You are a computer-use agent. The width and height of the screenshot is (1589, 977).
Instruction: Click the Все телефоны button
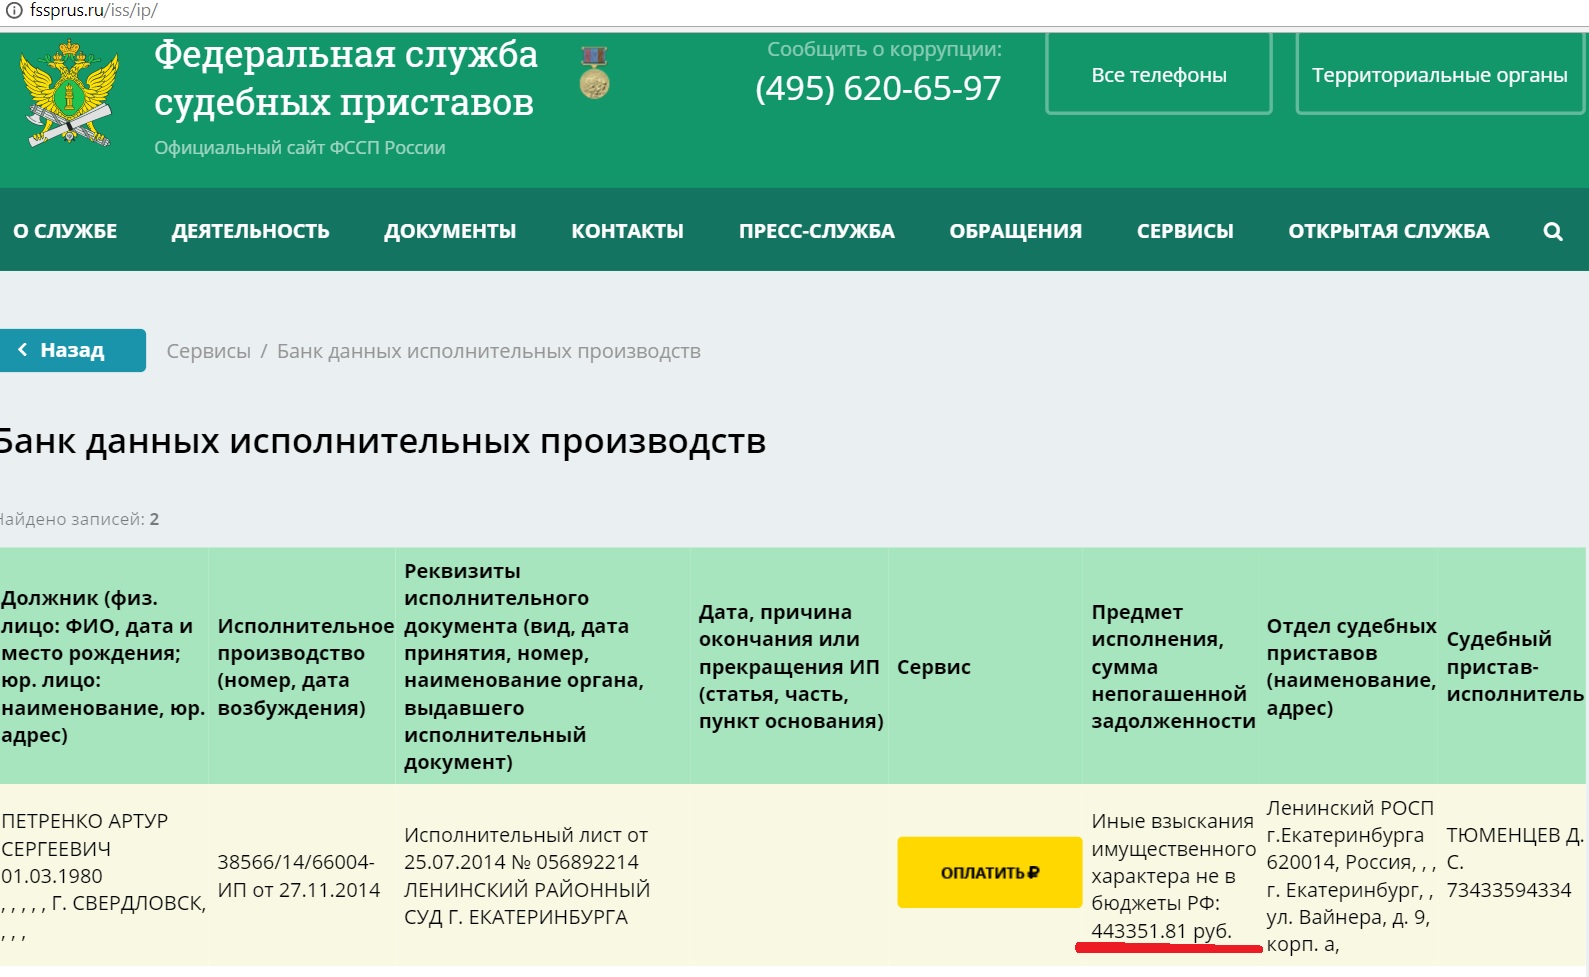[x=1159, y=74]
